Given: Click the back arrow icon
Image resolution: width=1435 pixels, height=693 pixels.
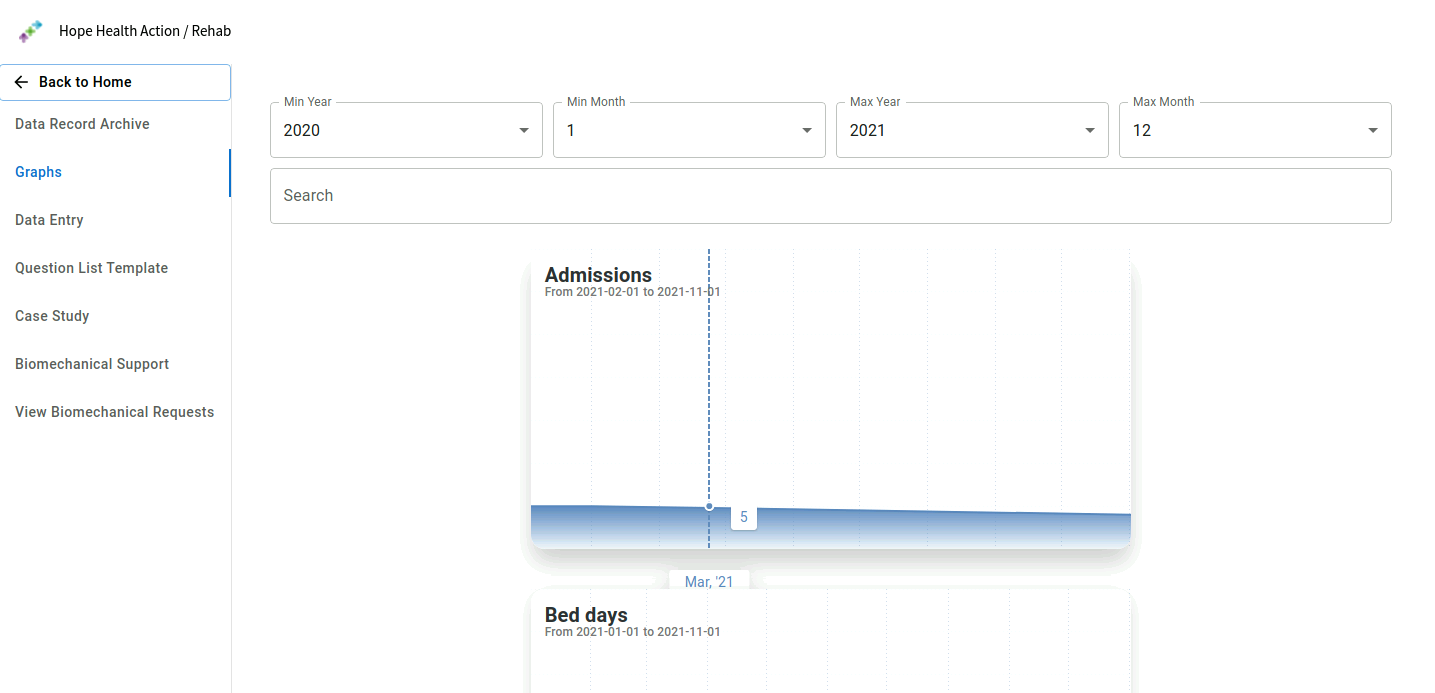Looking at the screenshot, I should point(21,82).
